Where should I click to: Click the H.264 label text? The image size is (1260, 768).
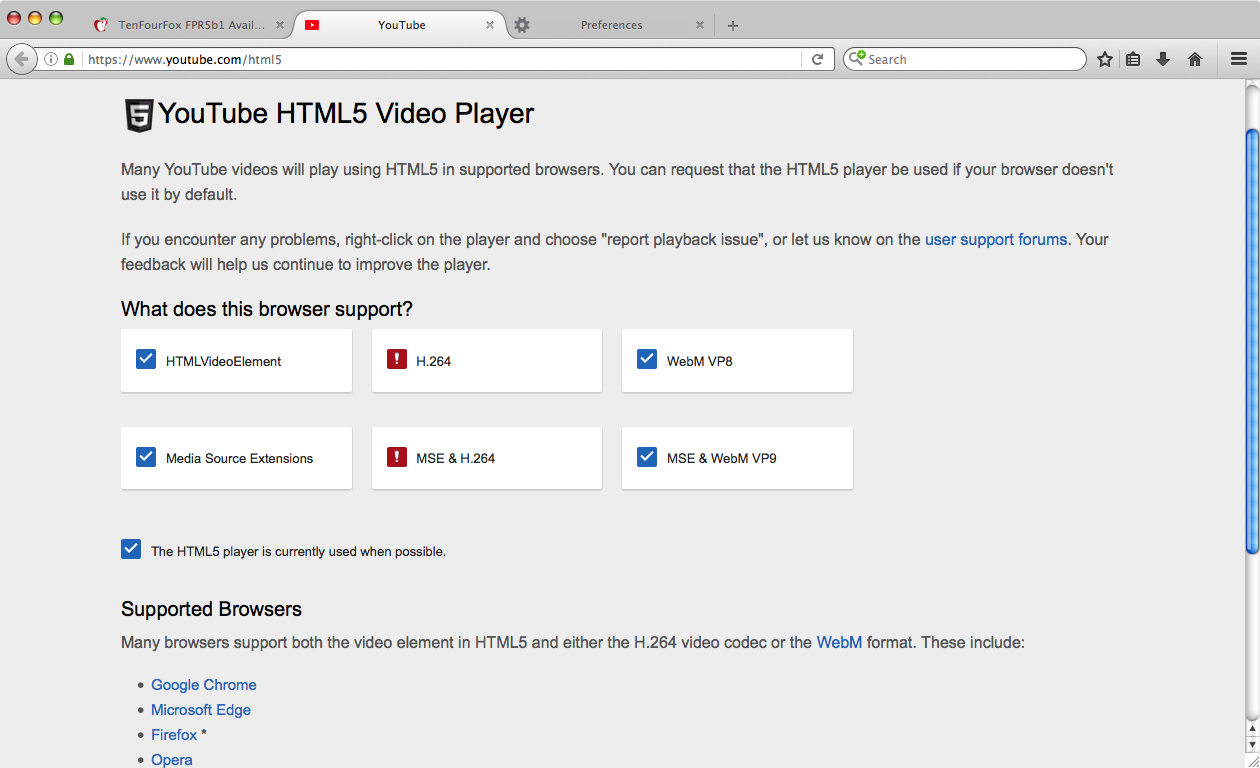click(434, 361)
